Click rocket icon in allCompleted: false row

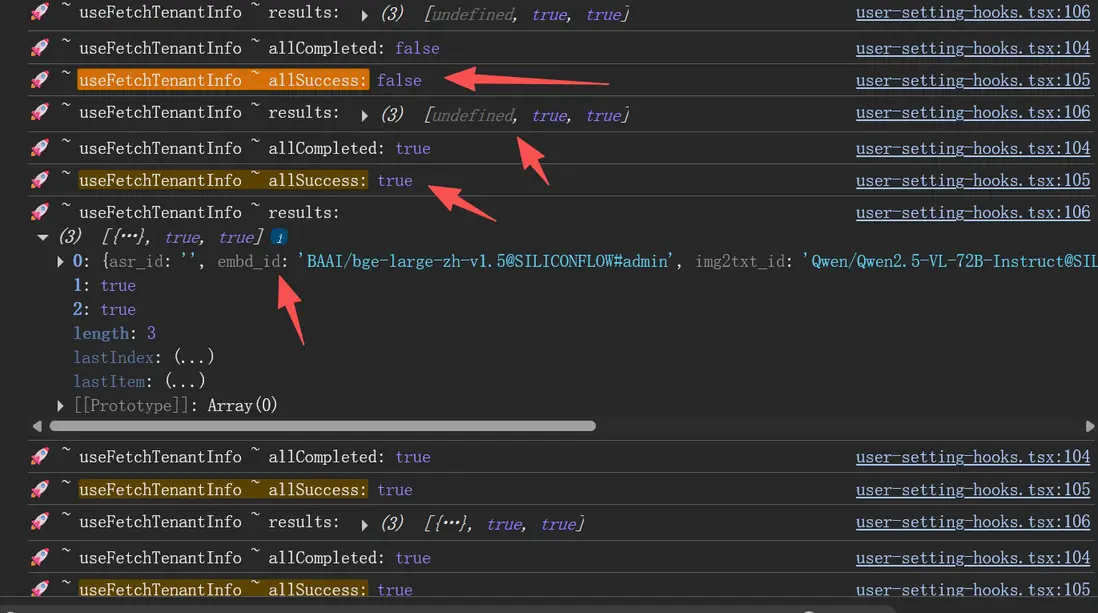click(40, 48)
